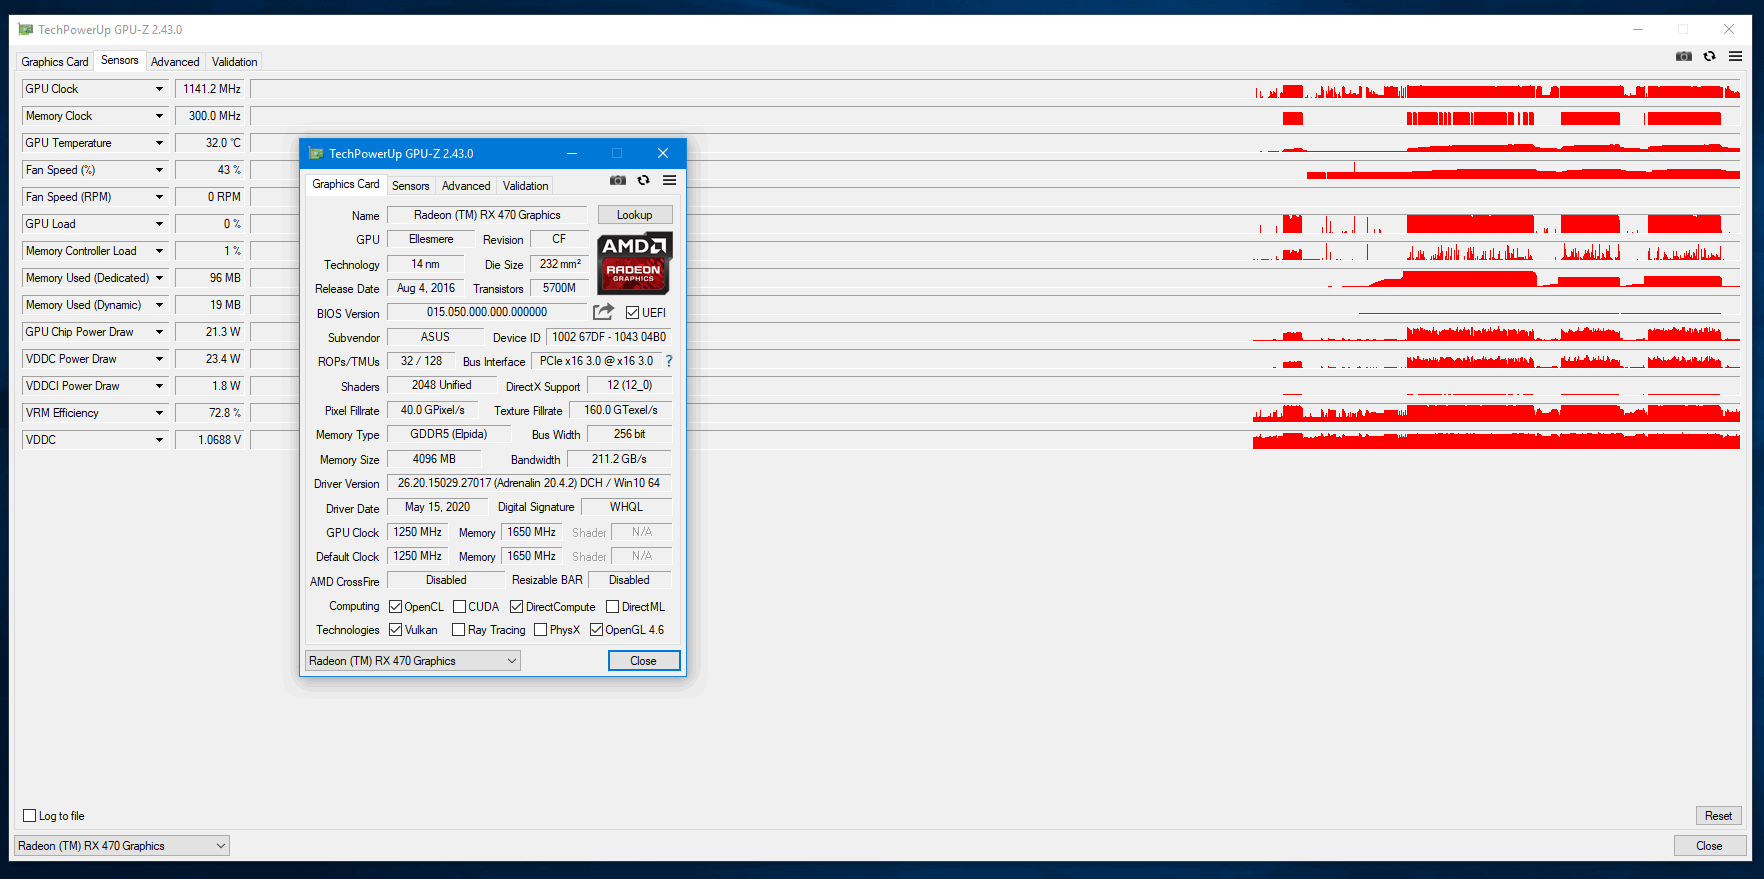Open the GPU Temperature sensor dropdown
Image resolution: width=1764 pixels, height=879 pixels.
coord(159,143)
